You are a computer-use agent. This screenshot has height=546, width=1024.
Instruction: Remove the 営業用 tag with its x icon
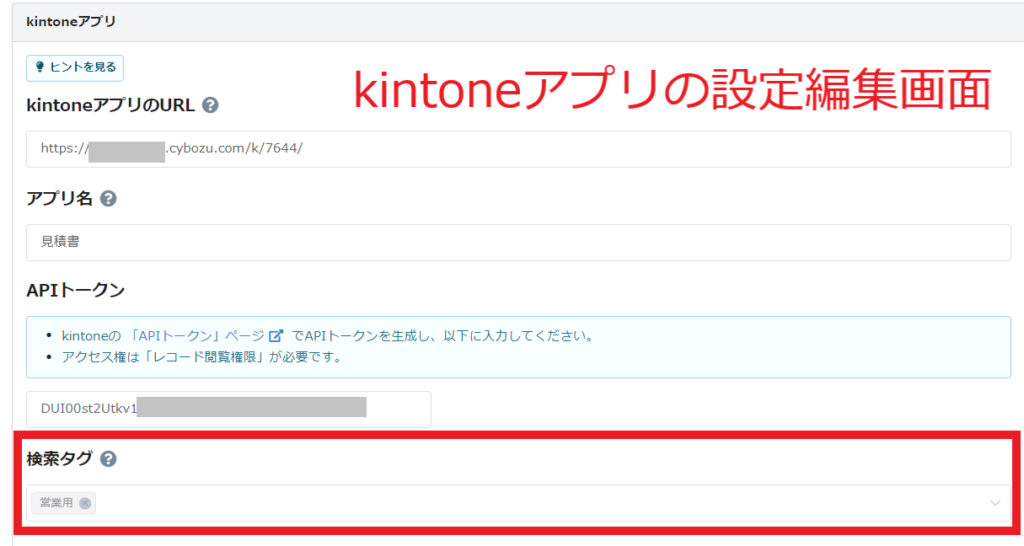pyautogui.click(x=85, y=503)
